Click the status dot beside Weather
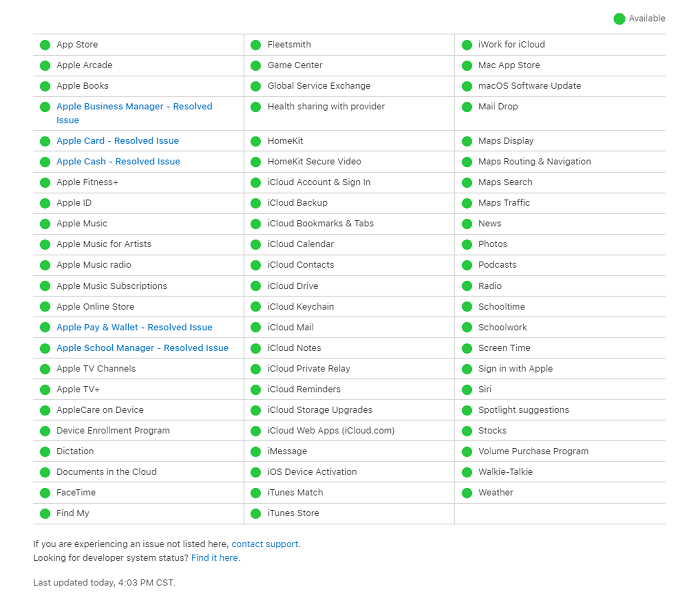Viewport: 700px width, 598px height. [467, 493]
